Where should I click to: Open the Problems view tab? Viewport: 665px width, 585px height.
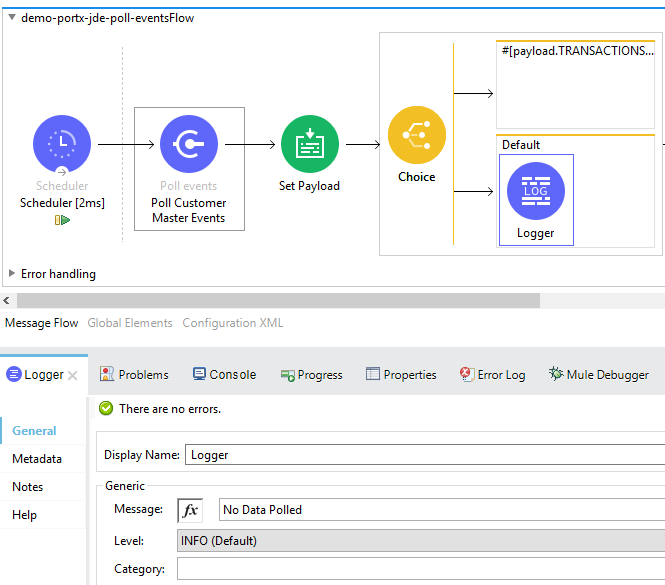click(x=134, y=375)
